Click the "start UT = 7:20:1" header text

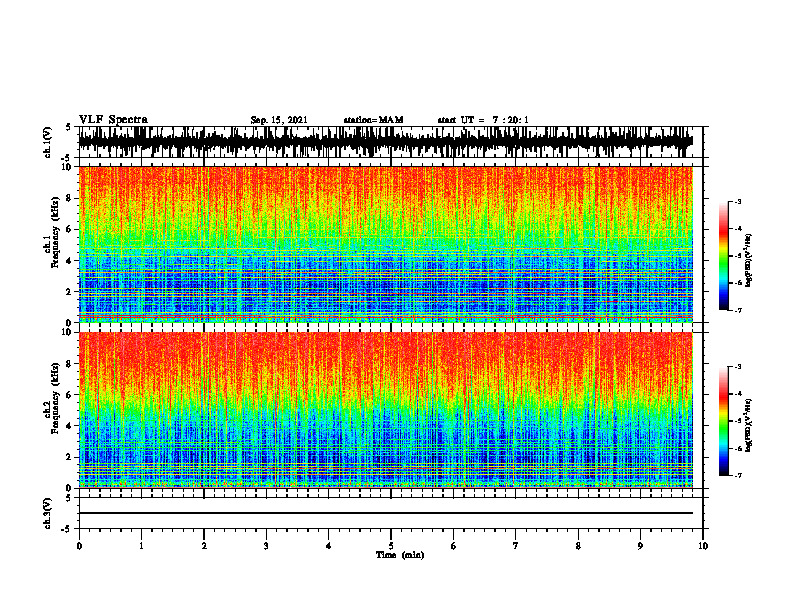tap(483, 120)
